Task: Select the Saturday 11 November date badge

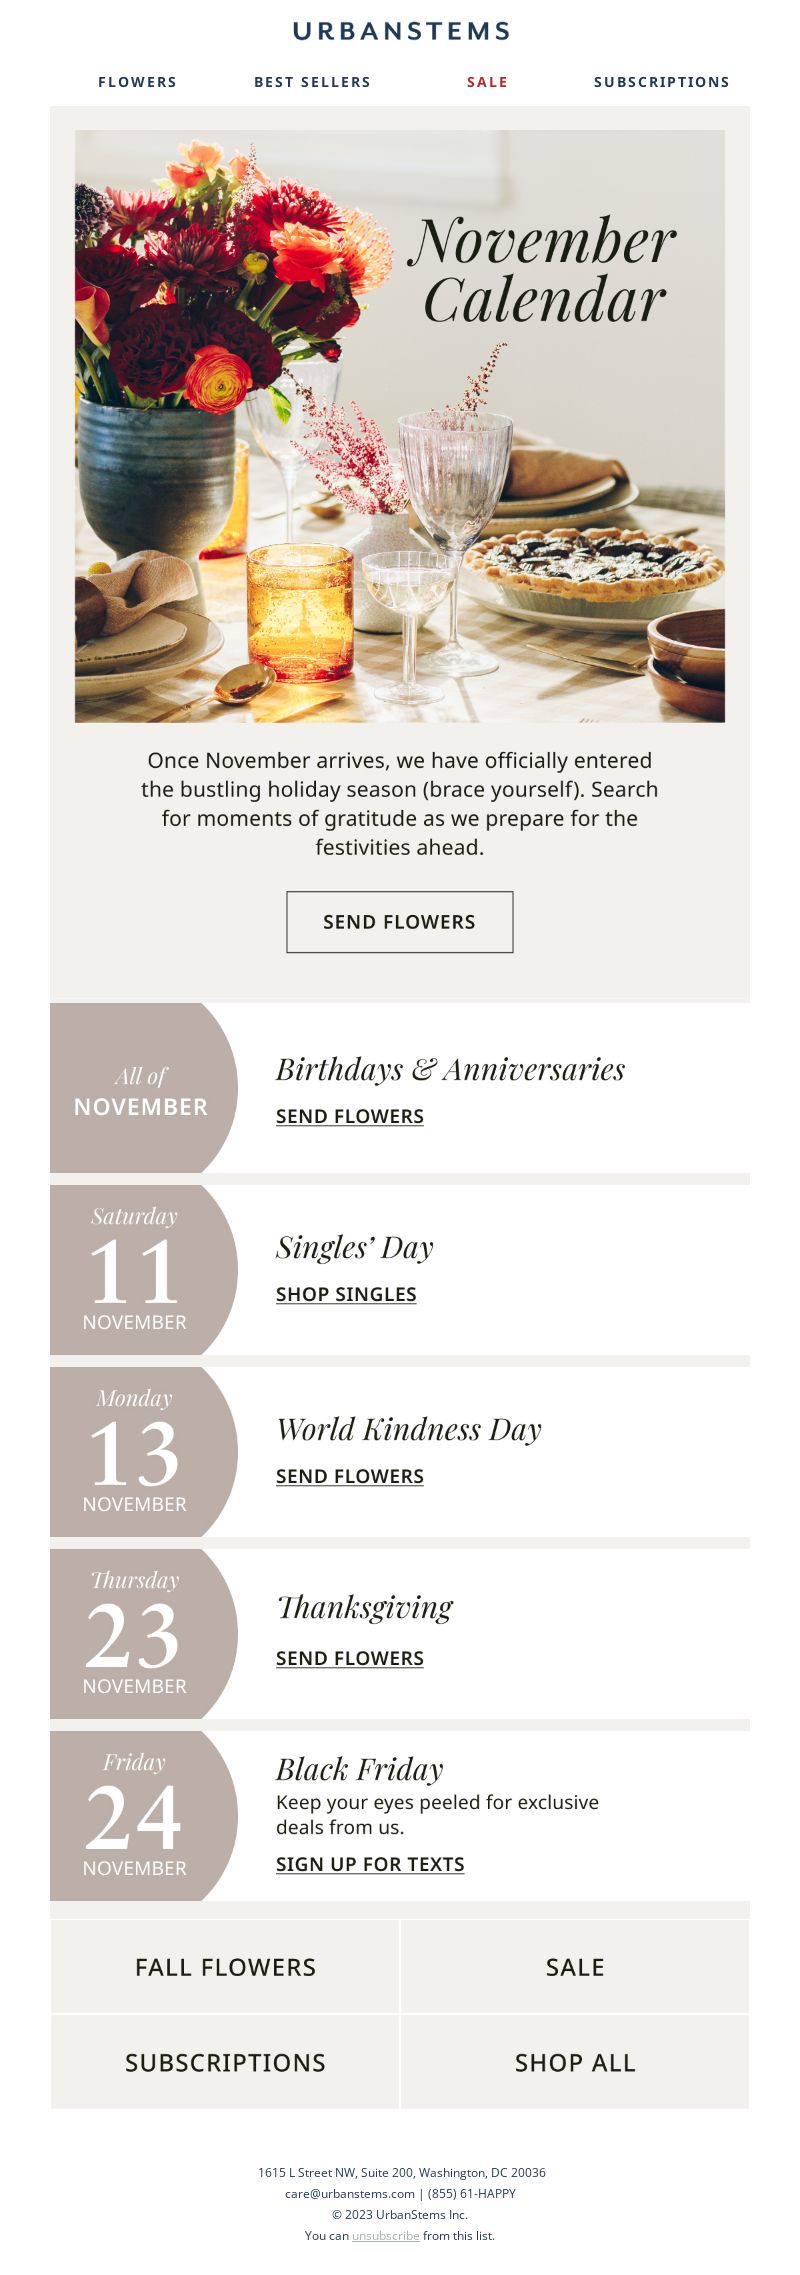Action: (x=144, y=1270)
